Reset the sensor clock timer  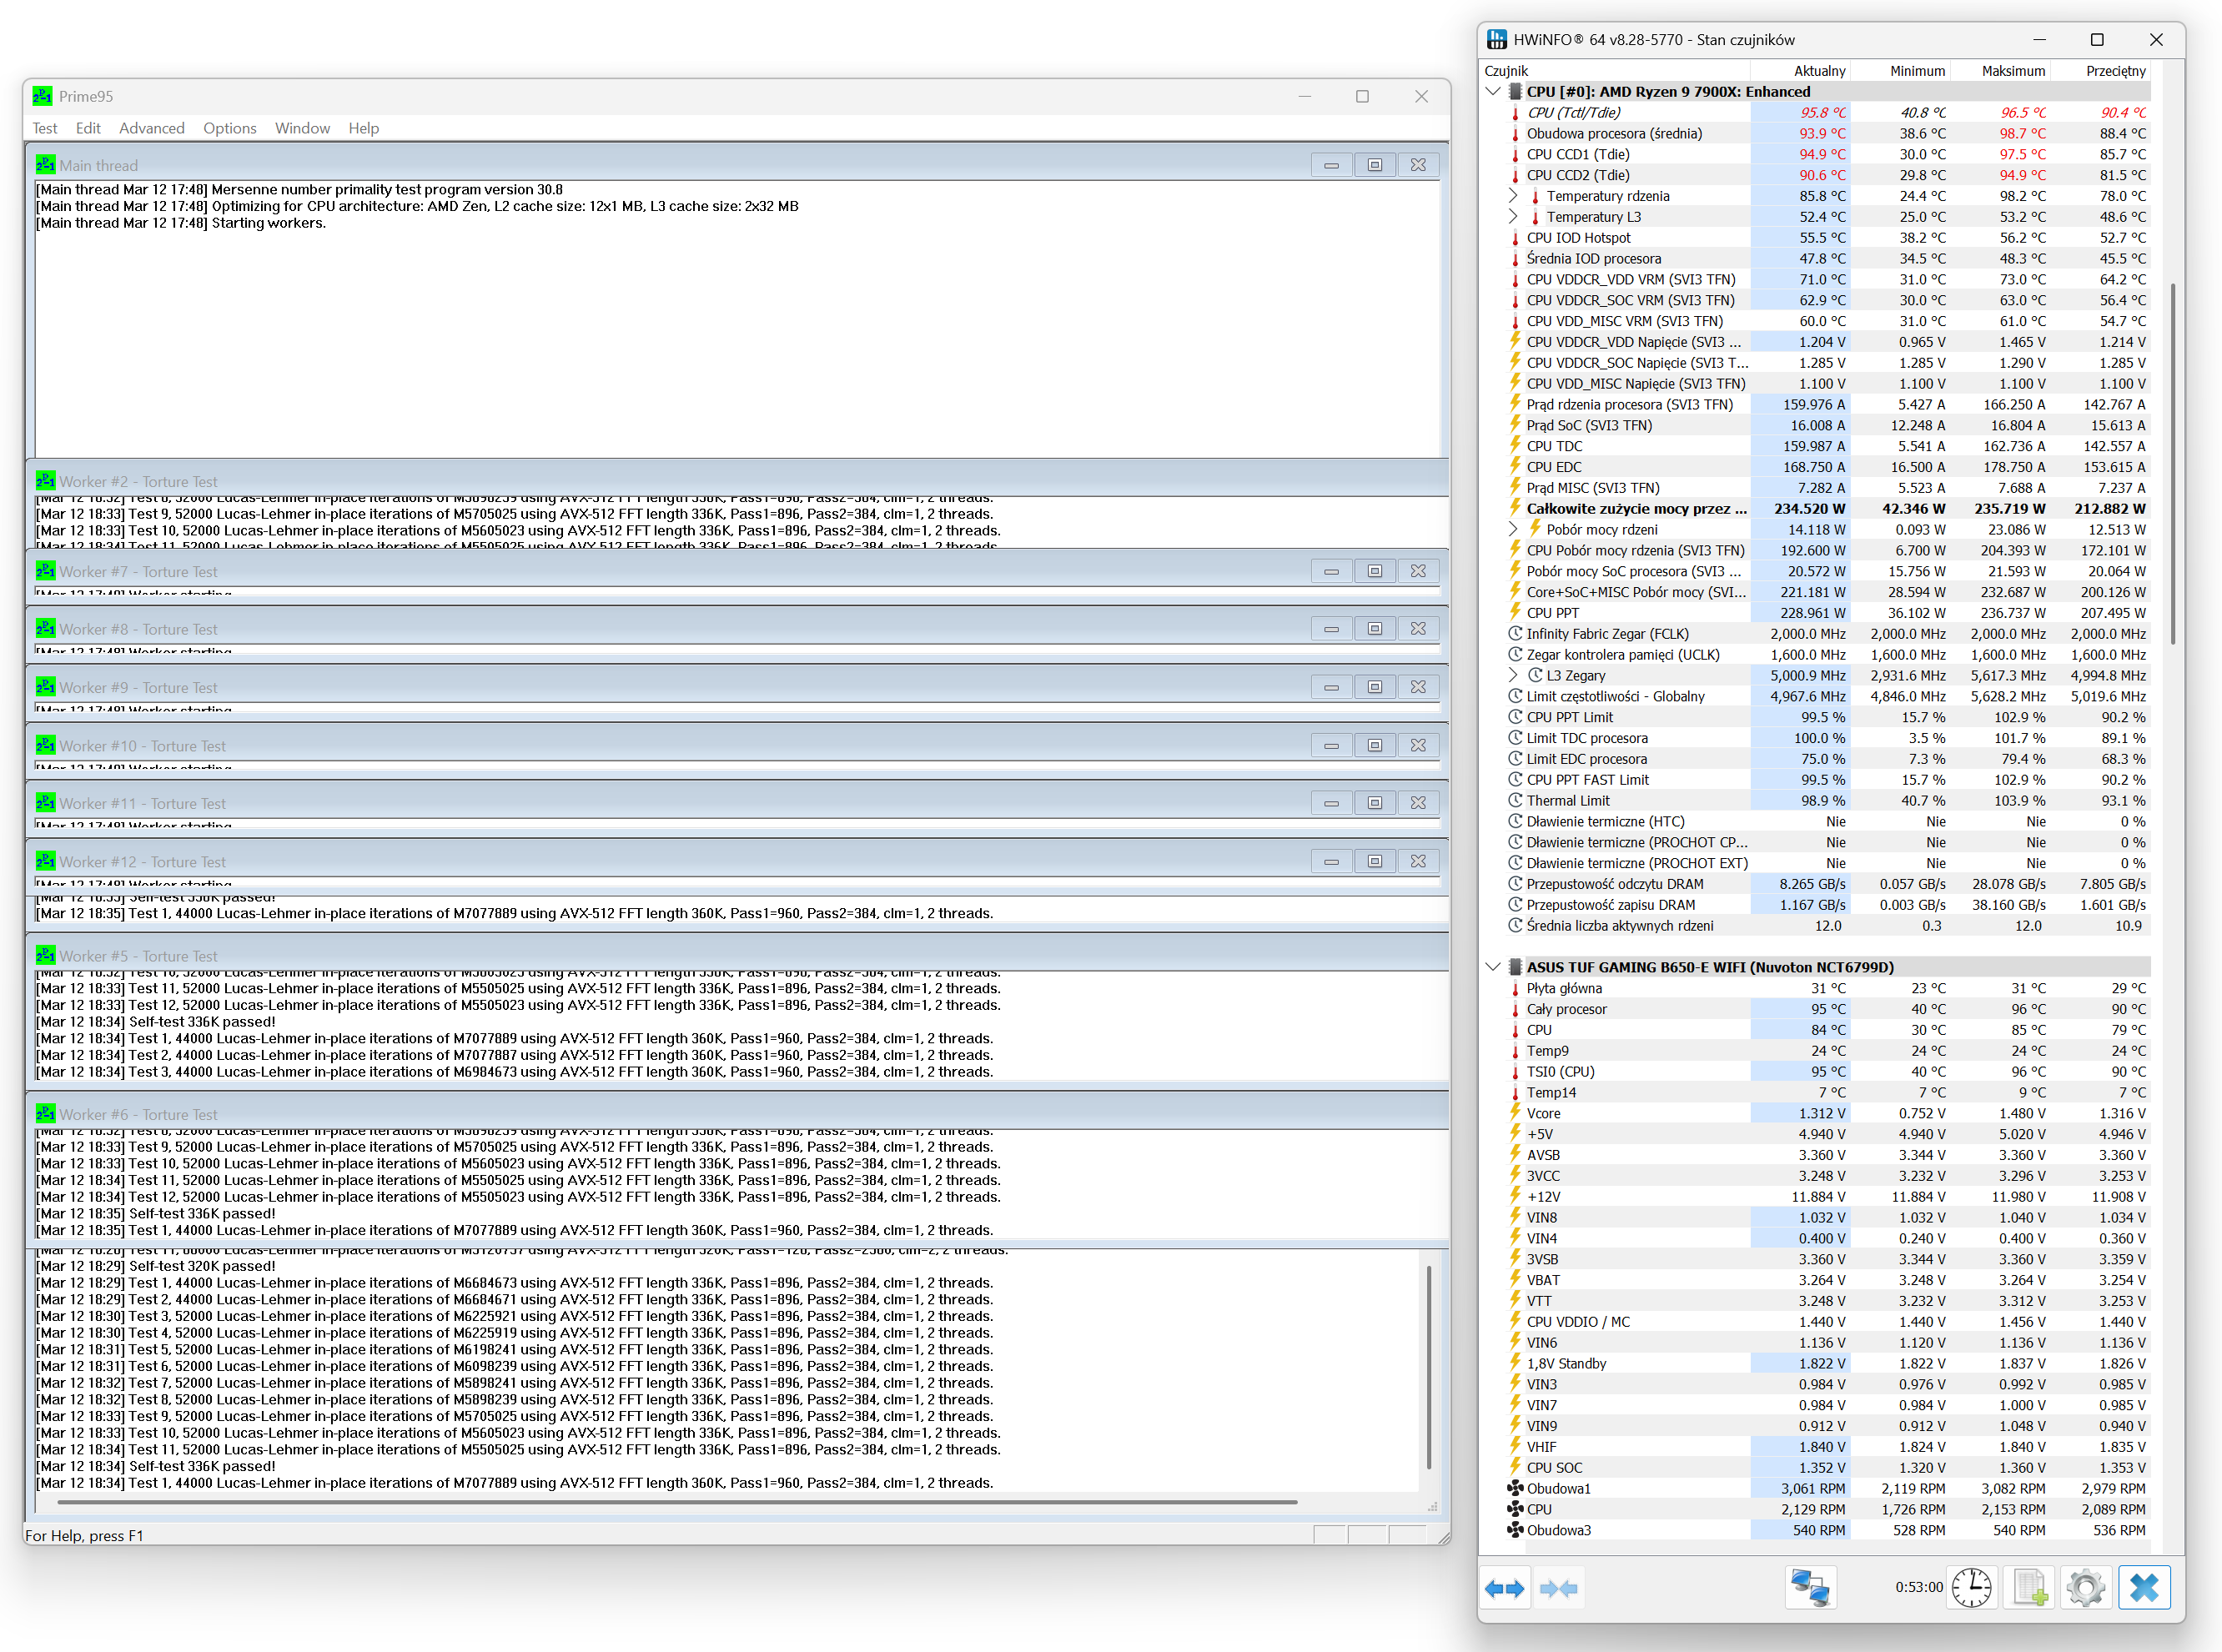pos(1971,1588)
